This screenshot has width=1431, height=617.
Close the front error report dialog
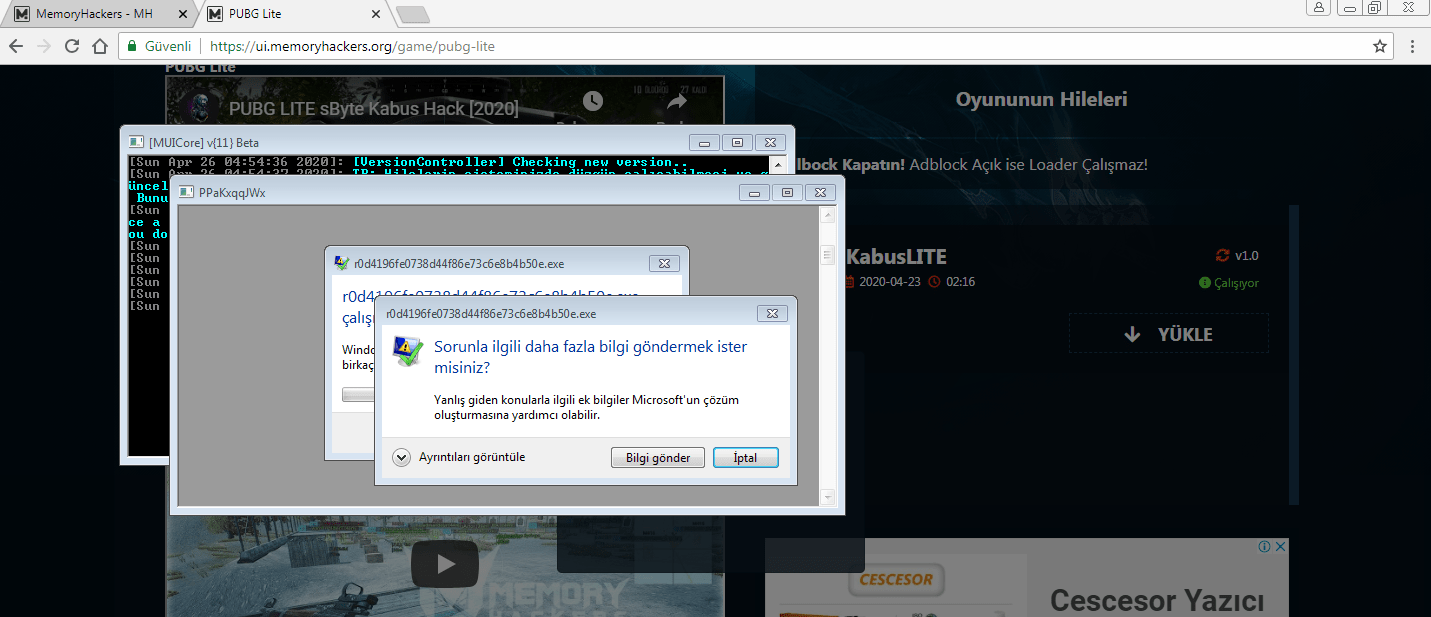[772, 313]
